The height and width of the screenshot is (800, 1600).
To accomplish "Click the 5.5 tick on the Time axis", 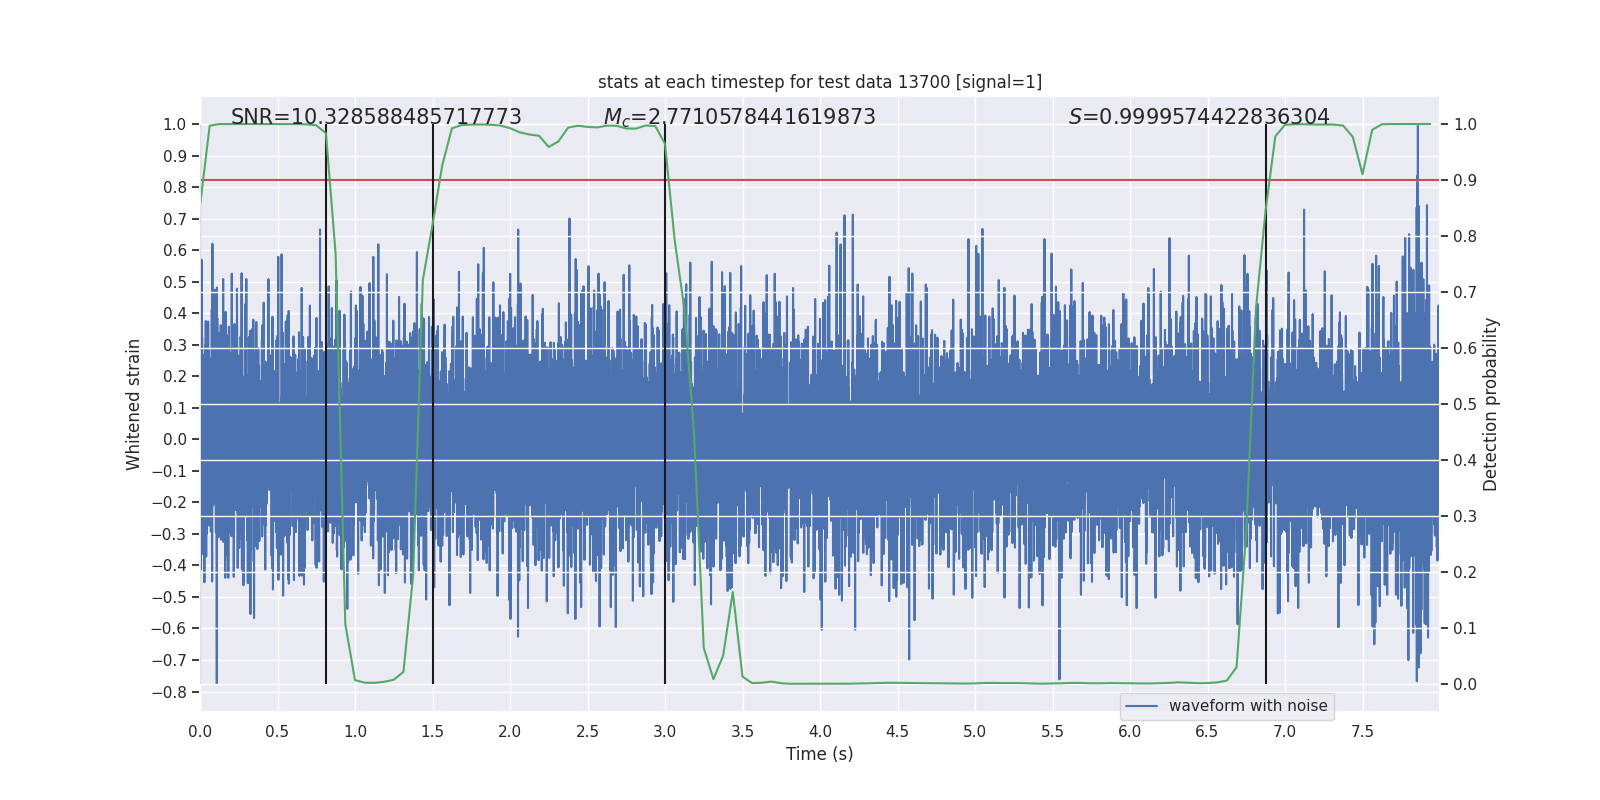I will [1053, 731].
